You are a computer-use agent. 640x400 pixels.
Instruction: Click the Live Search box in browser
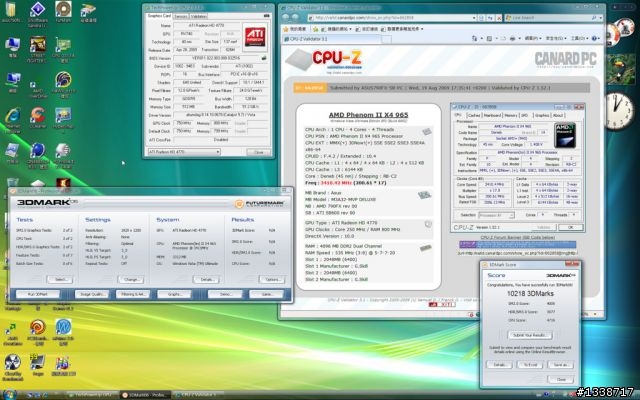[x=551, y=18]
